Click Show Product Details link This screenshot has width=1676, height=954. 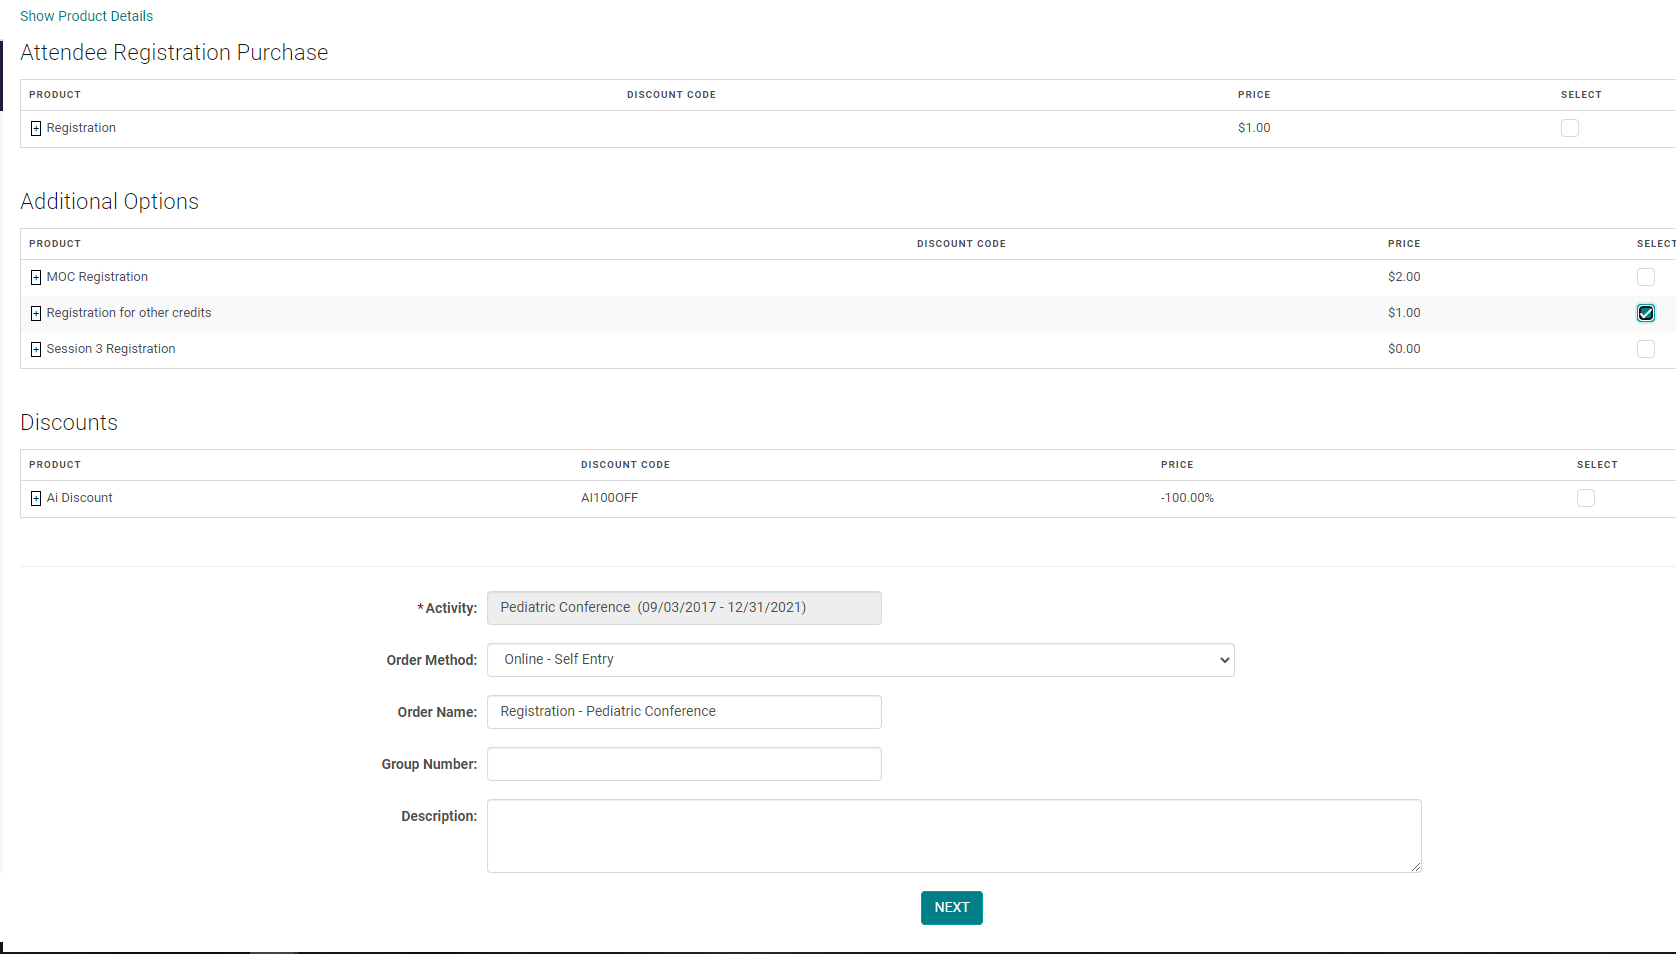pos(86,16)
